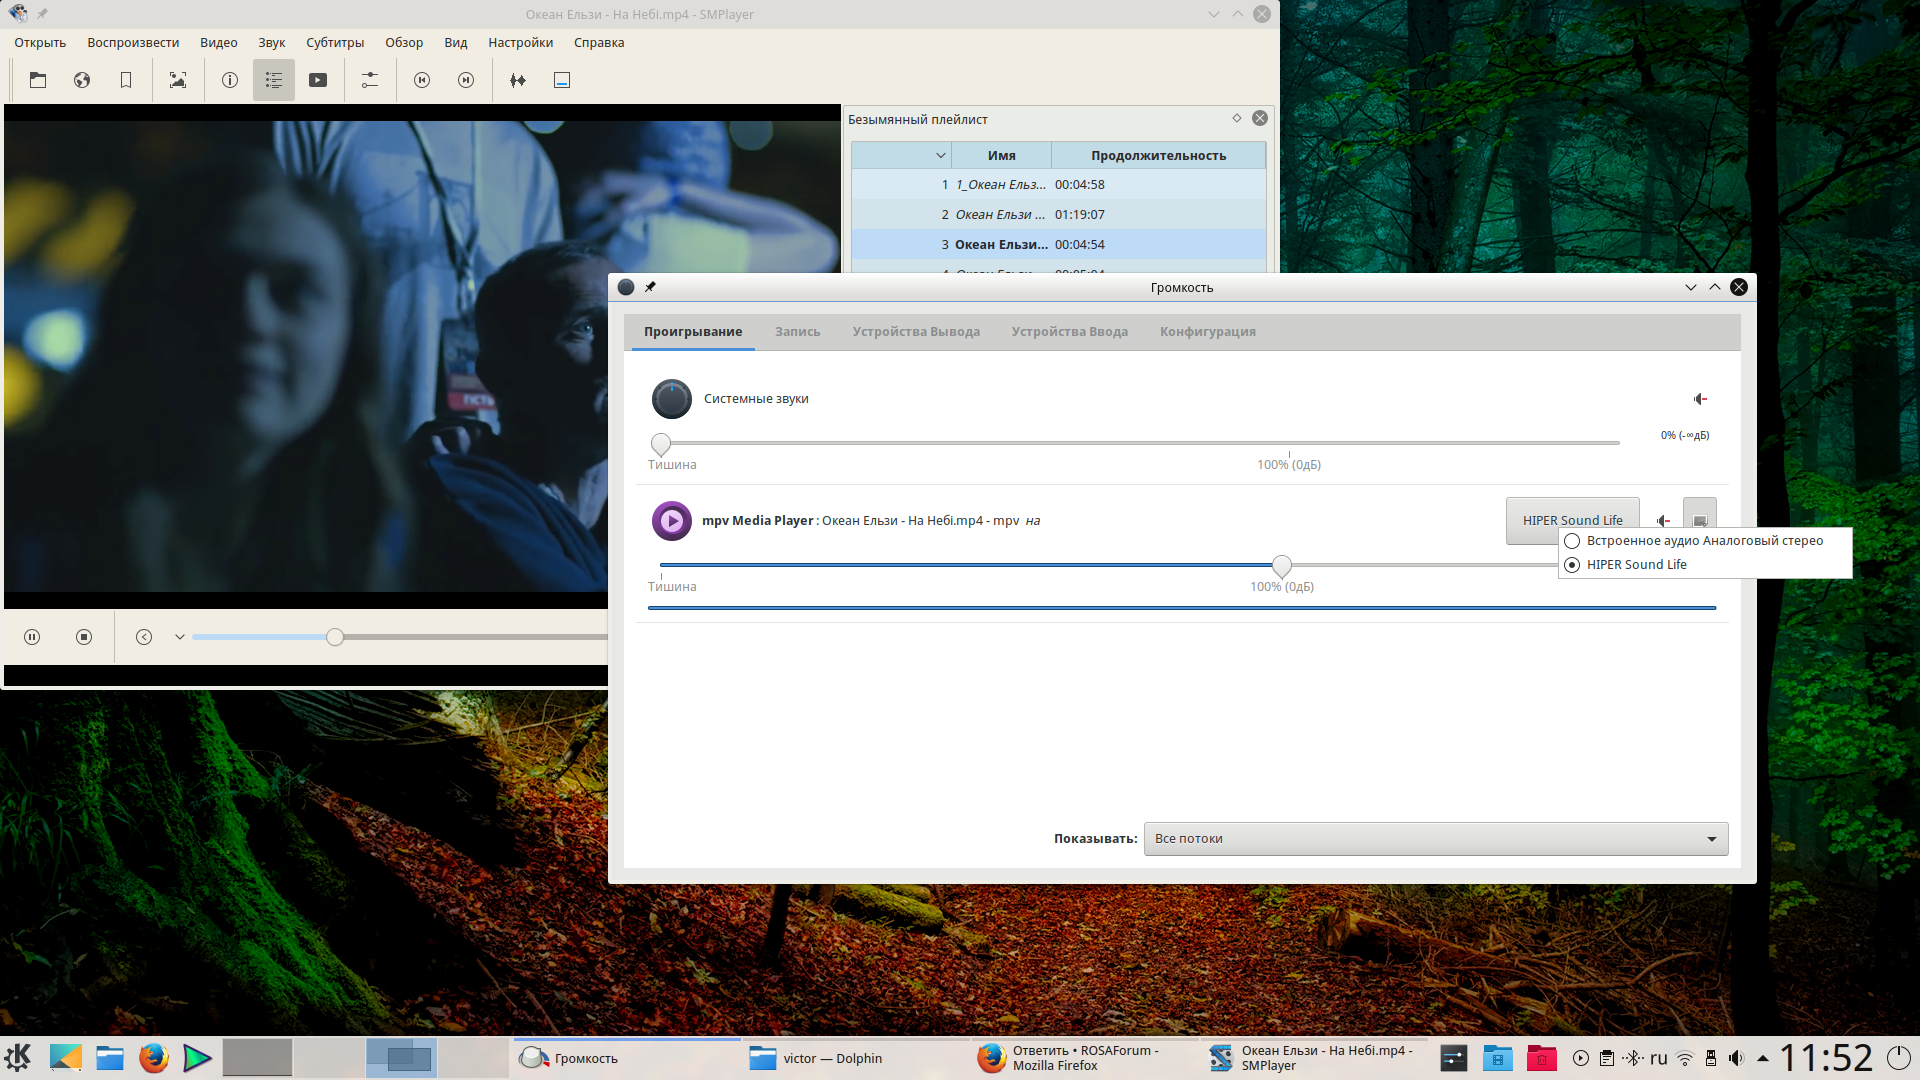Image resolution: width=1920 pixels, height=1080 pixels.
Task: Open the file information icon
Action: pos(230,80)
